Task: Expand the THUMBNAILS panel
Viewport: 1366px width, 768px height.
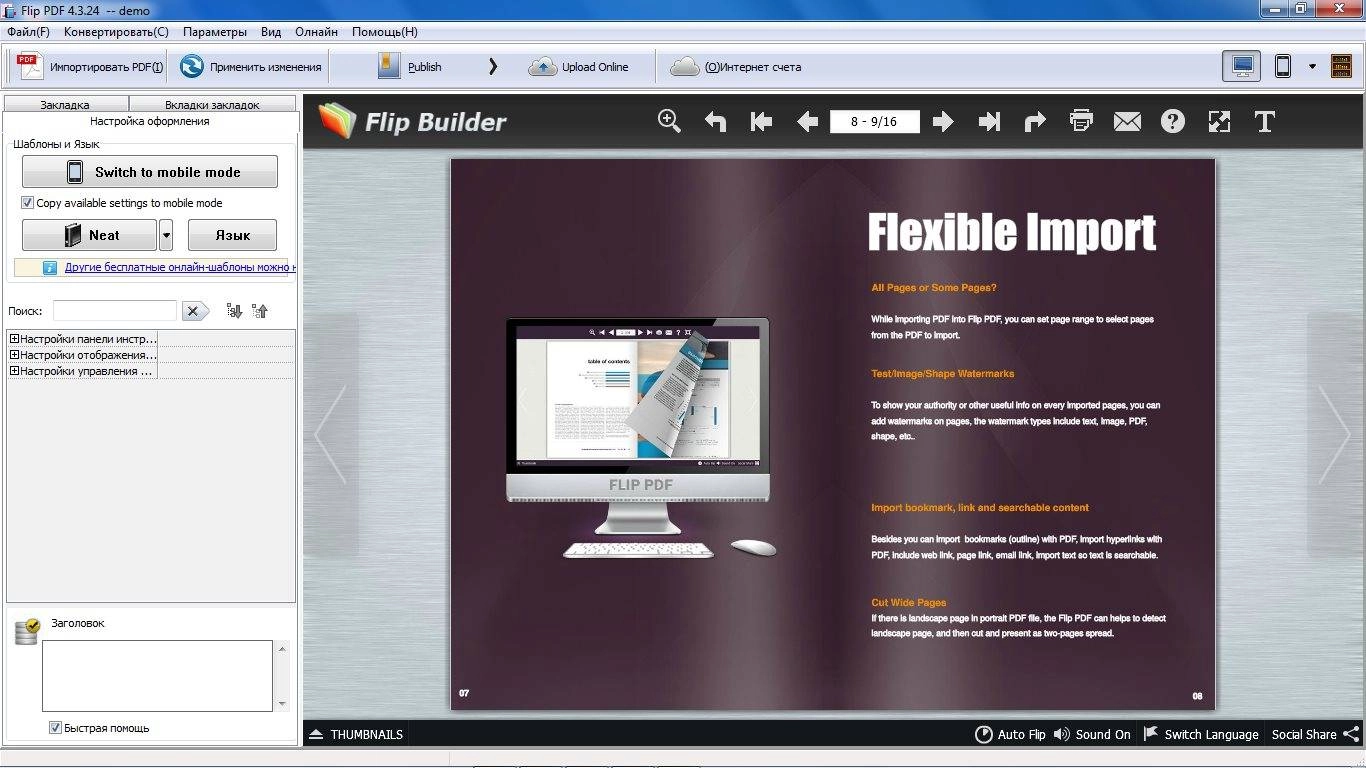Action: 356,734
